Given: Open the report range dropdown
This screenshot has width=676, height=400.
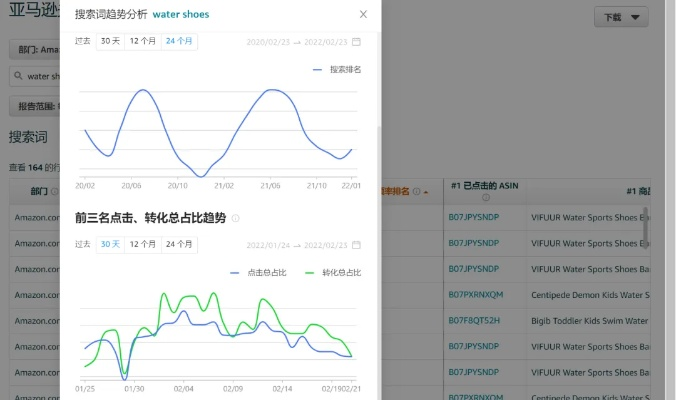Looking at the screenshot, I should tap(34, 106).
